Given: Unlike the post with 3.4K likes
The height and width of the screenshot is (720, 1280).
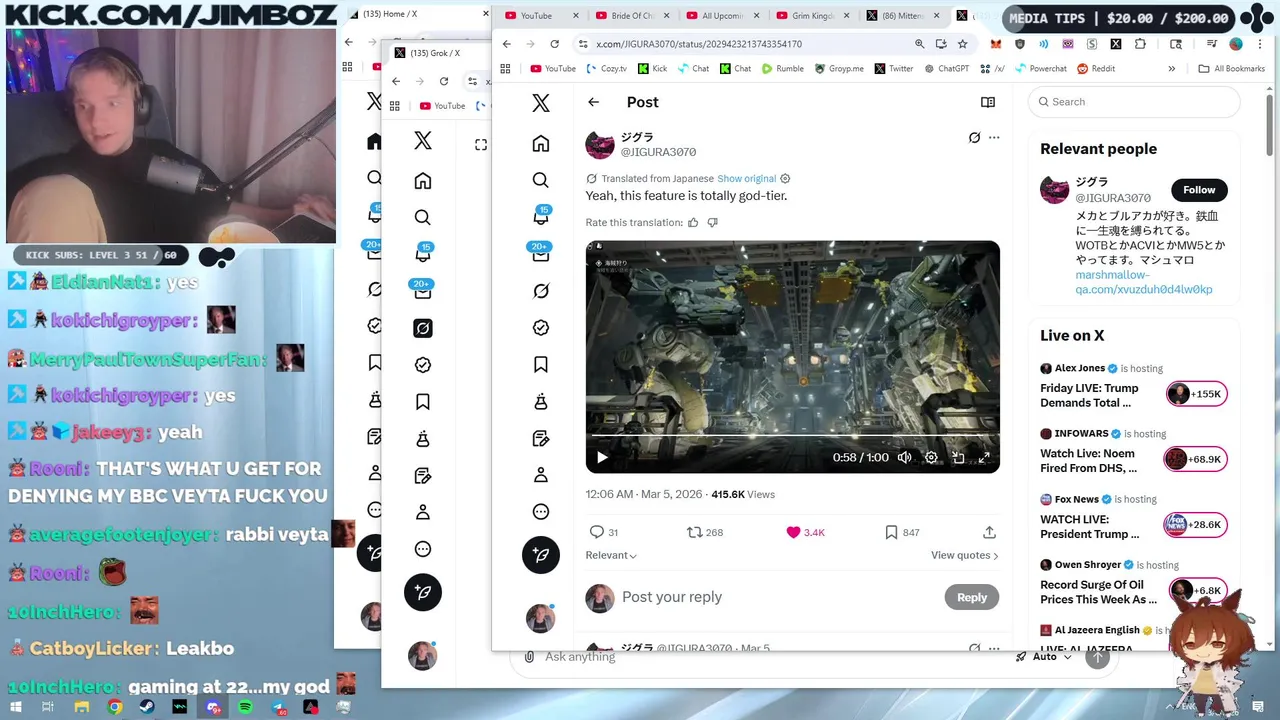Looking at the screenshot, I should click(794, 532).
